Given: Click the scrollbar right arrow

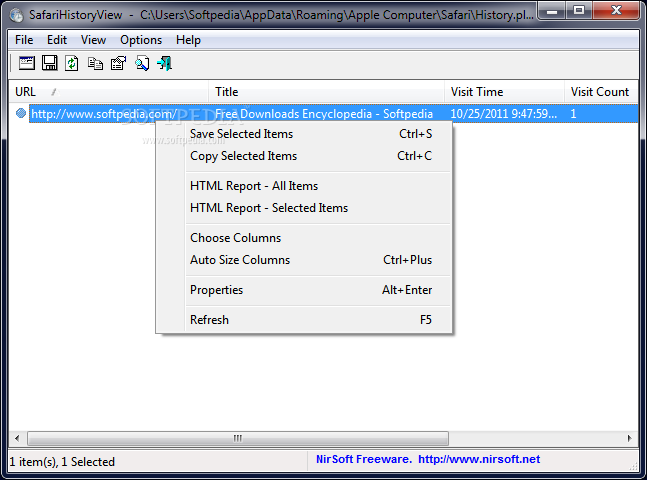Looking at the screenshot, I should 629,438.
